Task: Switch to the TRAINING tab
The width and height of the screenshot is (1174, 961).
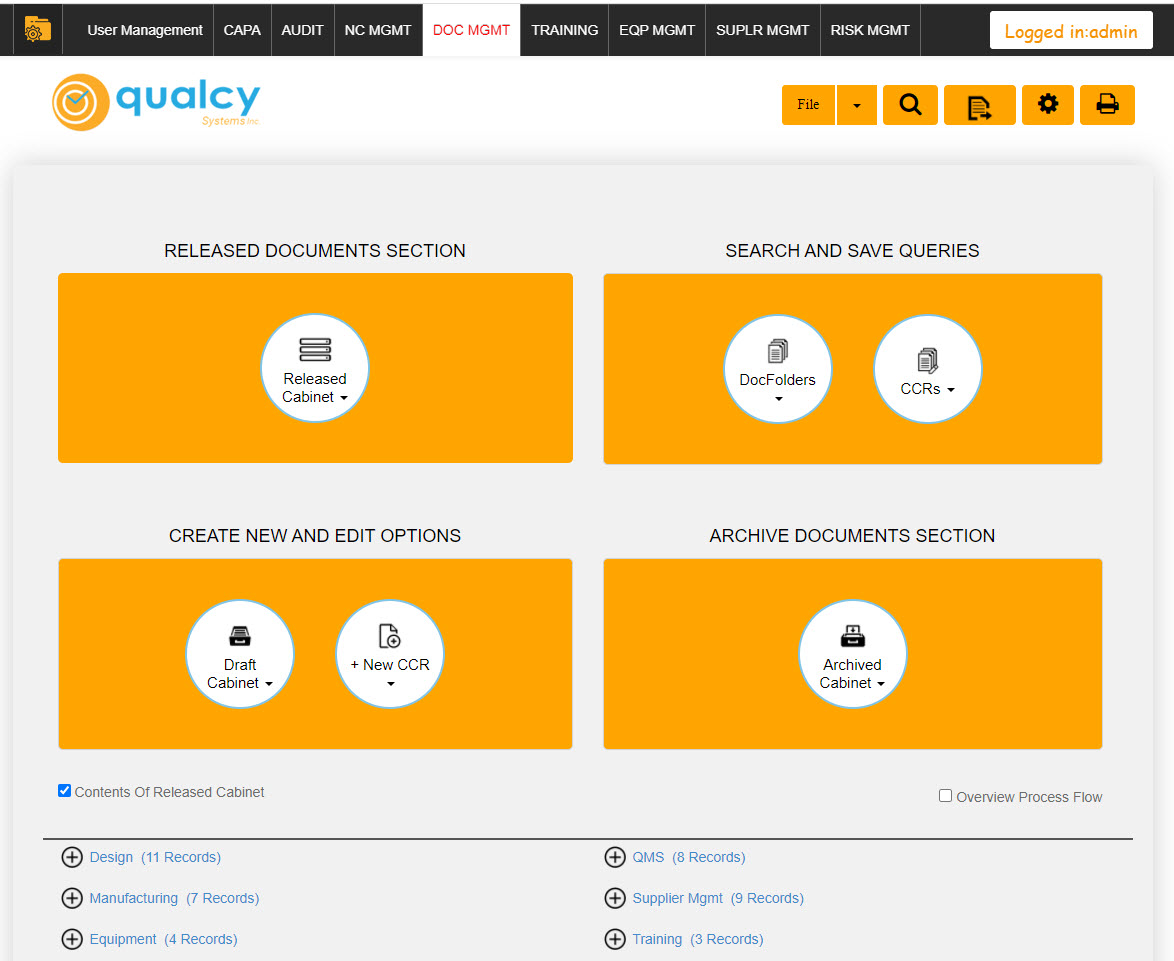Action: (x=565, y=30)
